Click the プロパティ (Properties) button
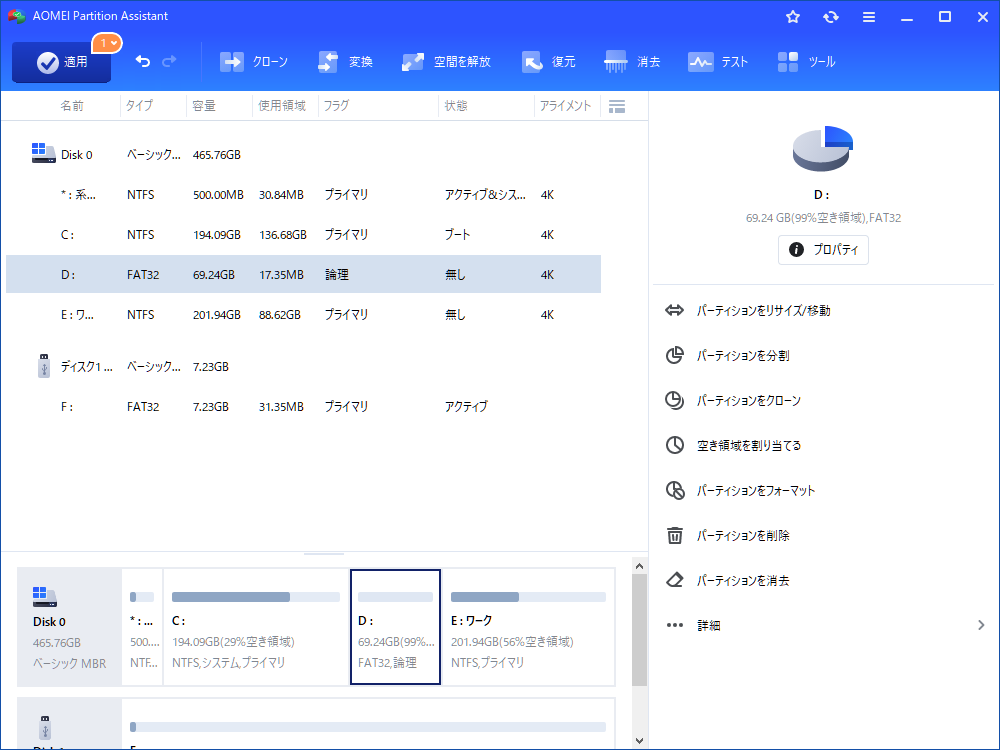1000x750 pixels. pyautogui.click(x=823, y=249)
